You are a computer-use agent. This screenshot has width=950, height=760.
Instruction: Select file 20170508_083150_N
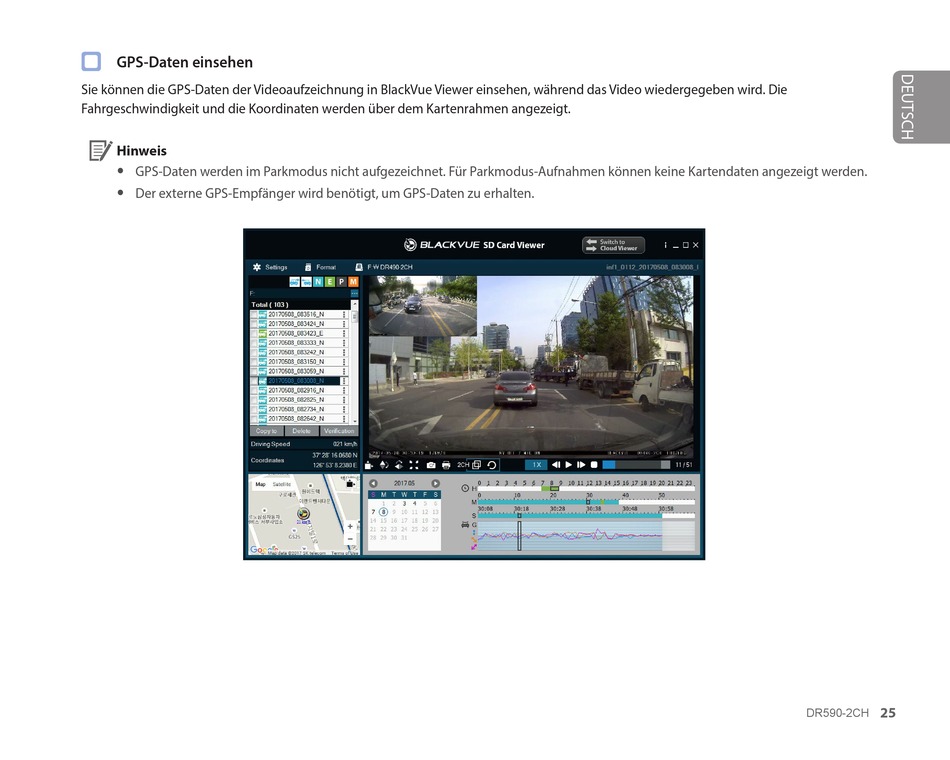296,362
